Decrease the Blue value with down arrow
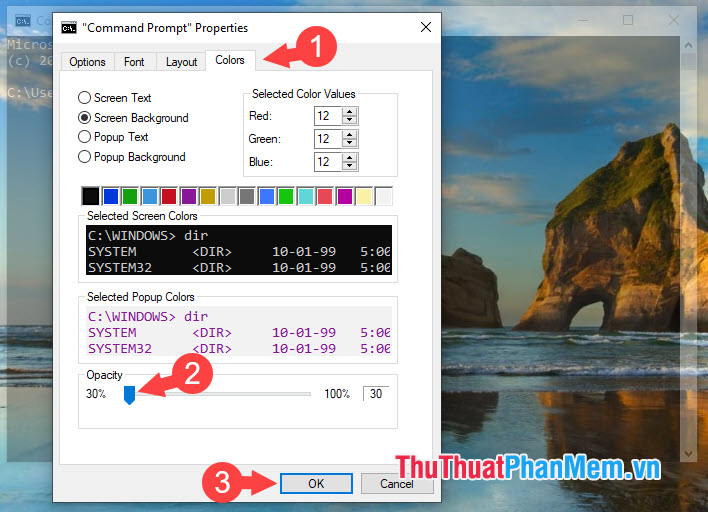Screen dimensions: 708x512 tap(349, 166)
